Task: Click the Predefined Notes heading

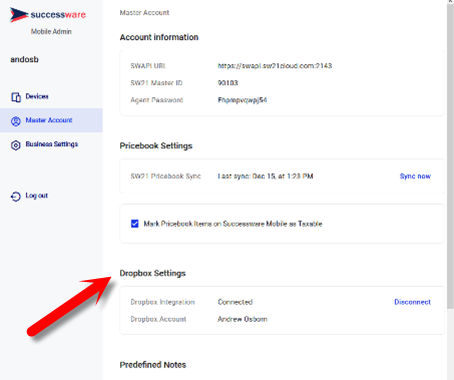Action: click(x=153, y=365)
